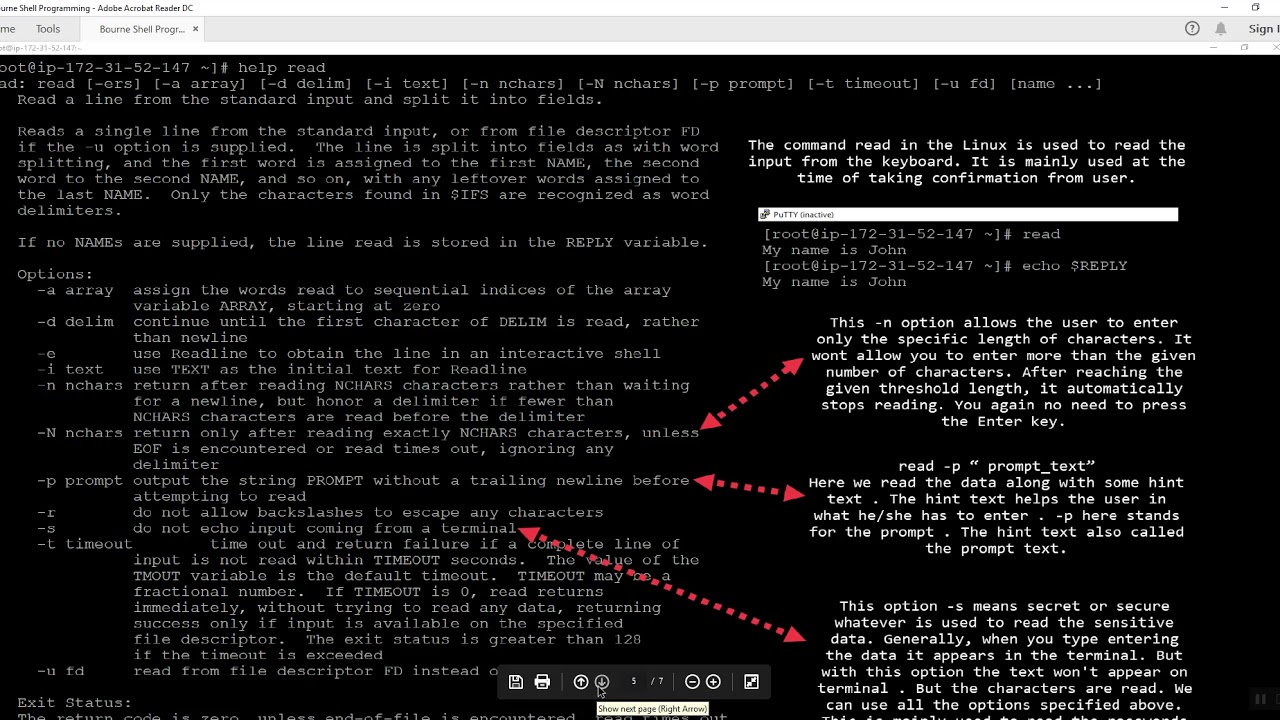Open the notifications bell

pos(1221,29)
